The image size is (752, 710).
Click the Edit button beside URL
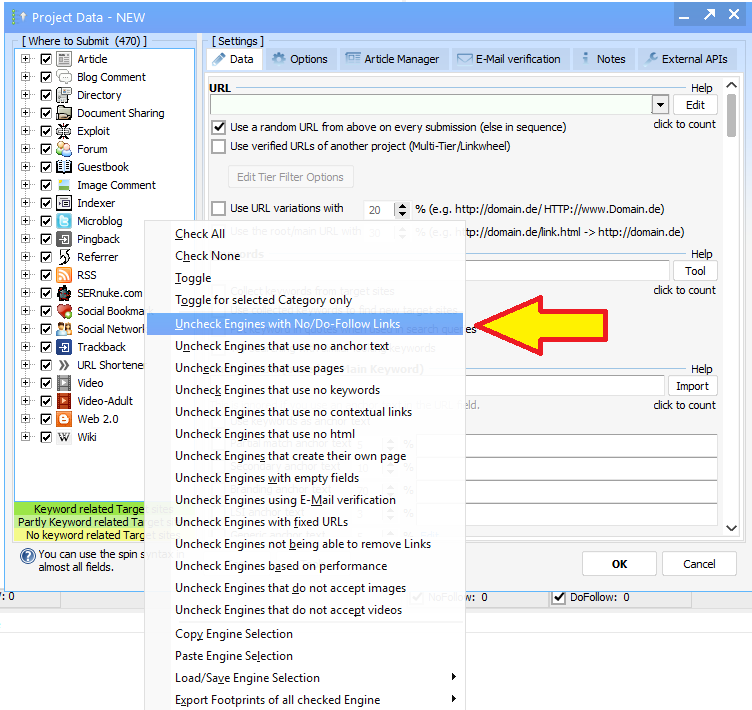pos(695,105)
